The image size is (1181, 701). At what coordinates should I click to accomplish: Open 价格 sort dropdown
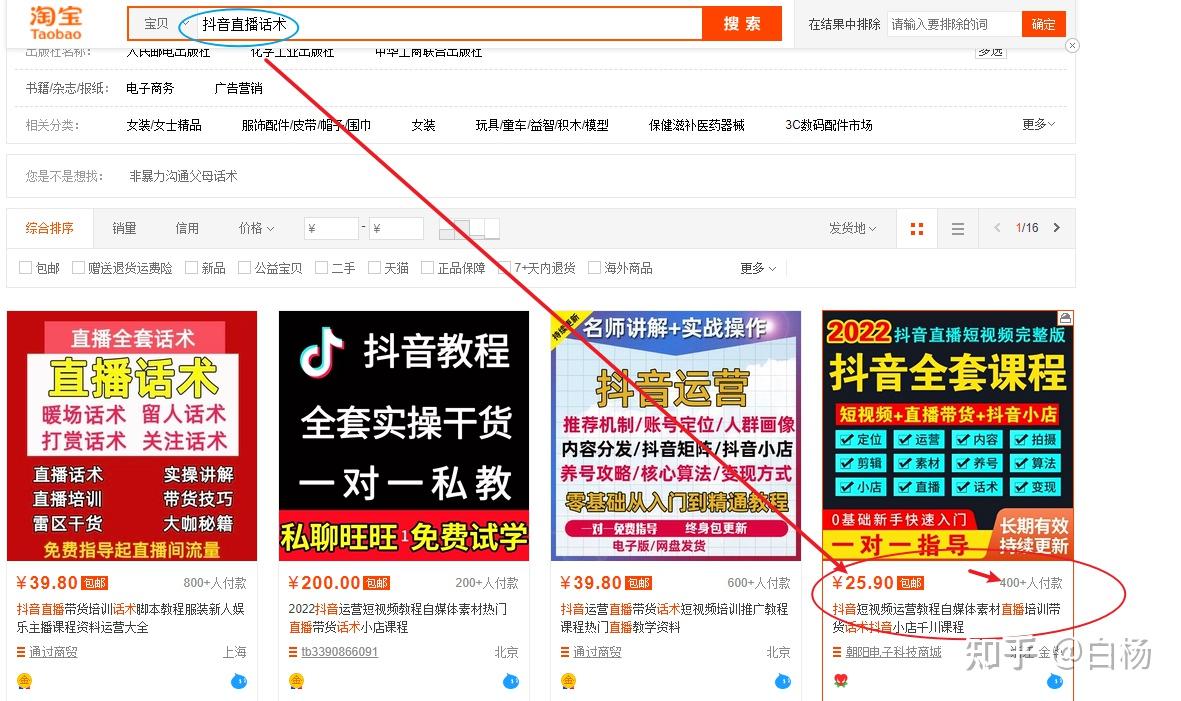point(256,228)
